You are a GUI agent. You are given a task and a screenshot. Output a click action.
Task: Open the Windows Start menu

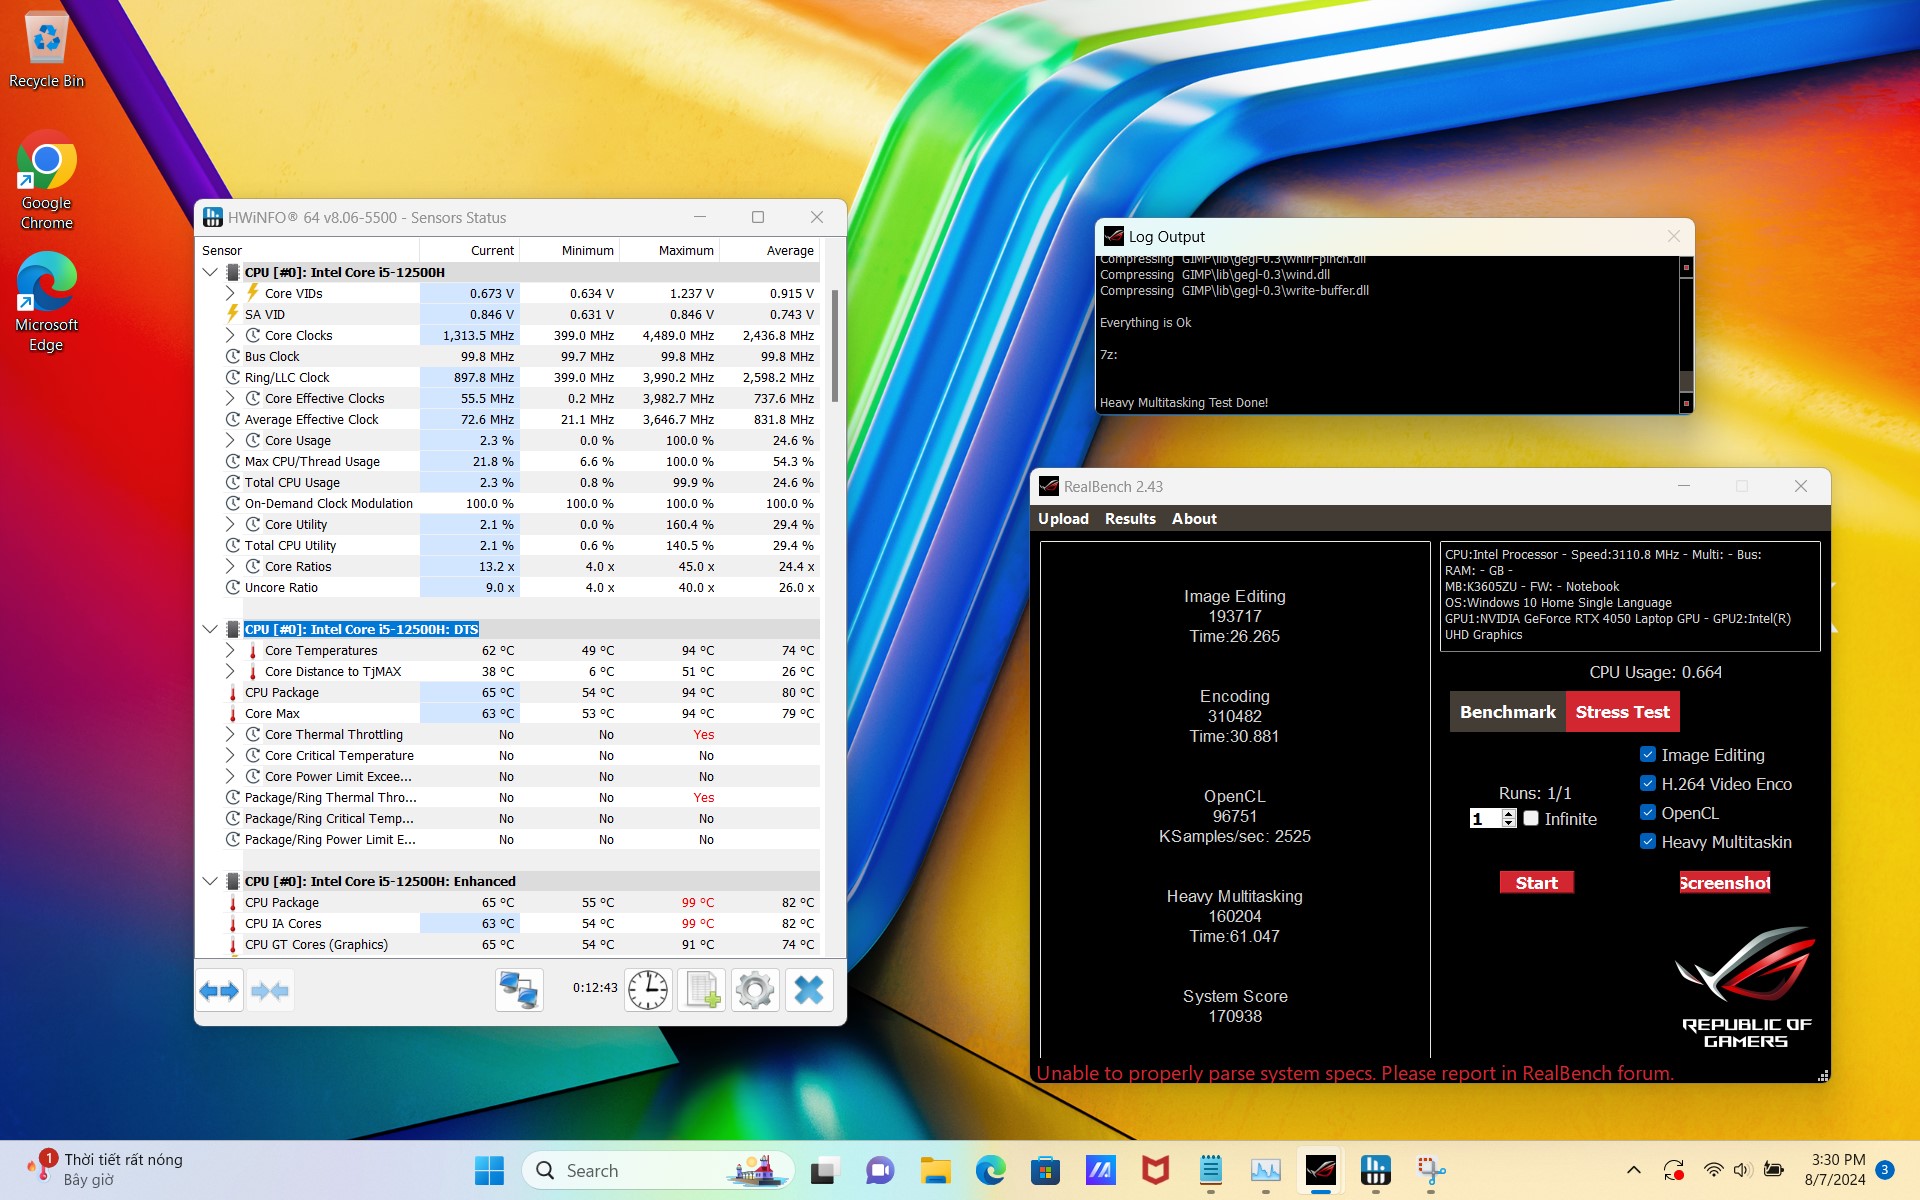pyautogui.click(x=489, y=1170)
